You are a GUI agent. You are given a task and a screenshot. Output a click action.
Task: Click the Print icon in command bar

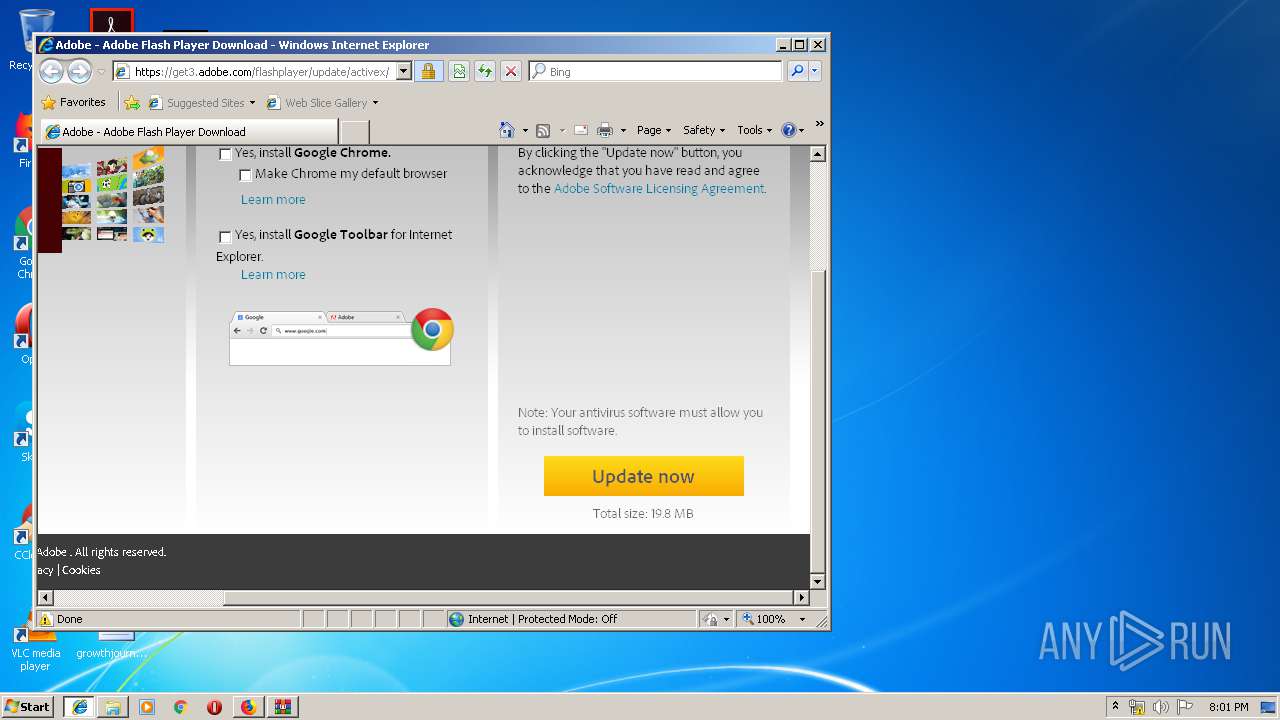(605, 130)
